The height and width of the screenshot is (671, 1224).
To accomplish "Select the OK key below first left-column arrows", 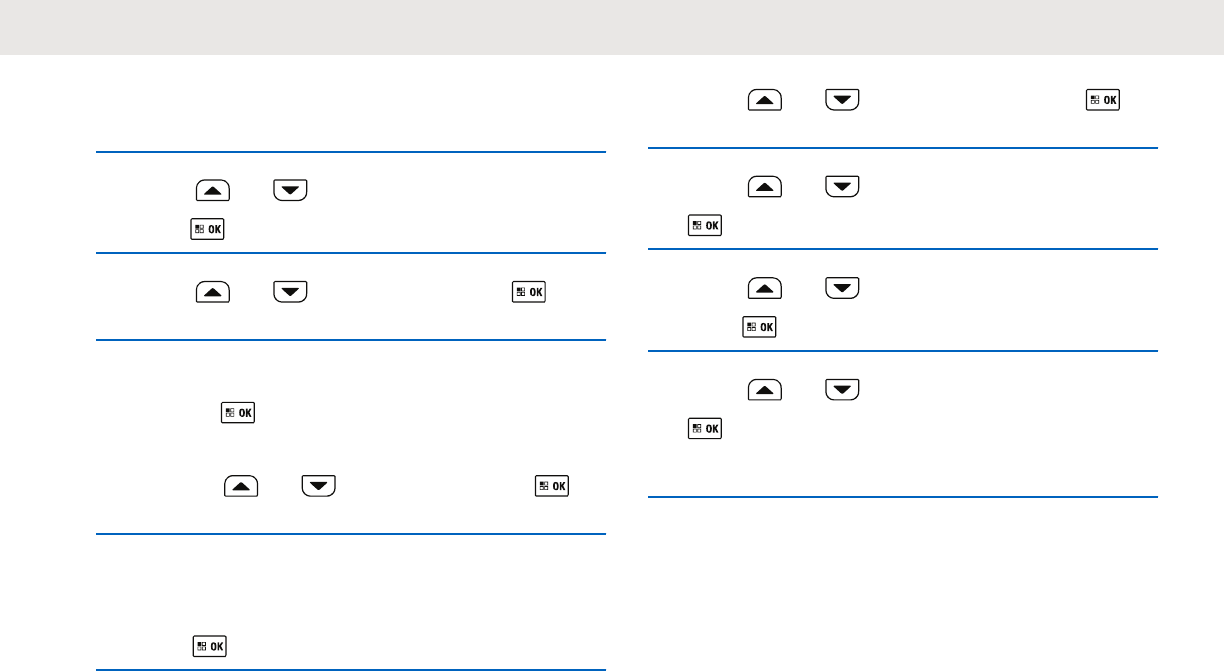I will tap(209, 228).
